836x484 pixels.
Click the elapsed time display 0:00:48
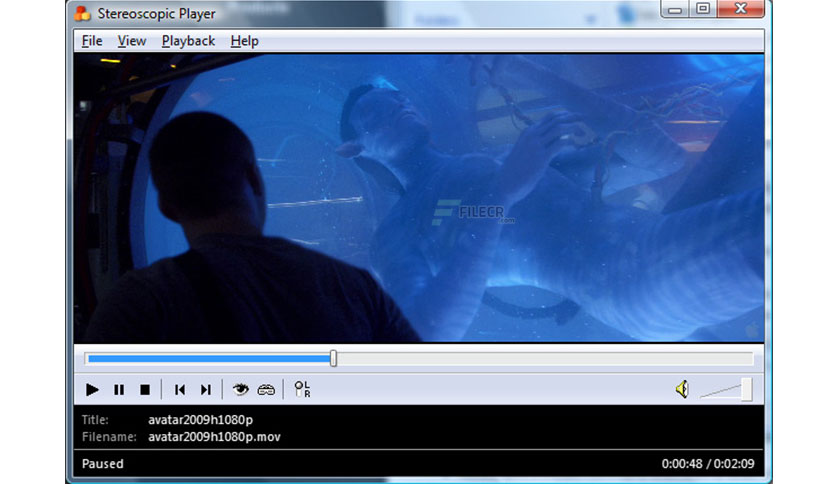click(682, 464)
